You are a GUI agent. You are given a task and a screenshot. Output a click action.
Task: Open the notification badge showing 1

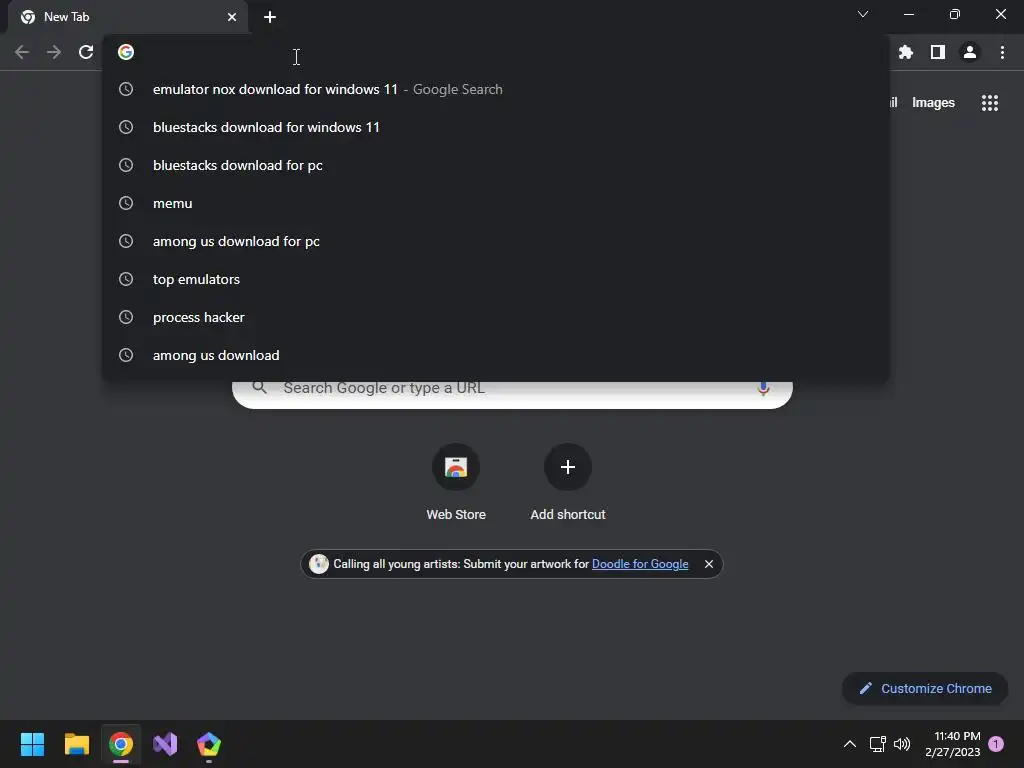click(x=996, y=744)
